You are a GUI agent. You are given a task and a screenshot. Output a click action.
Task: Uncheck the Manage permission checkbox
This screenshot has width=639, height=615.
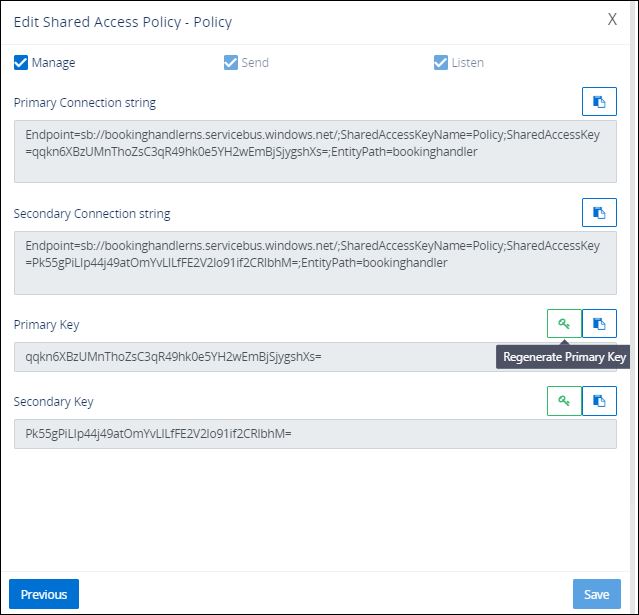pyautogui.click(x=21, y=63)
